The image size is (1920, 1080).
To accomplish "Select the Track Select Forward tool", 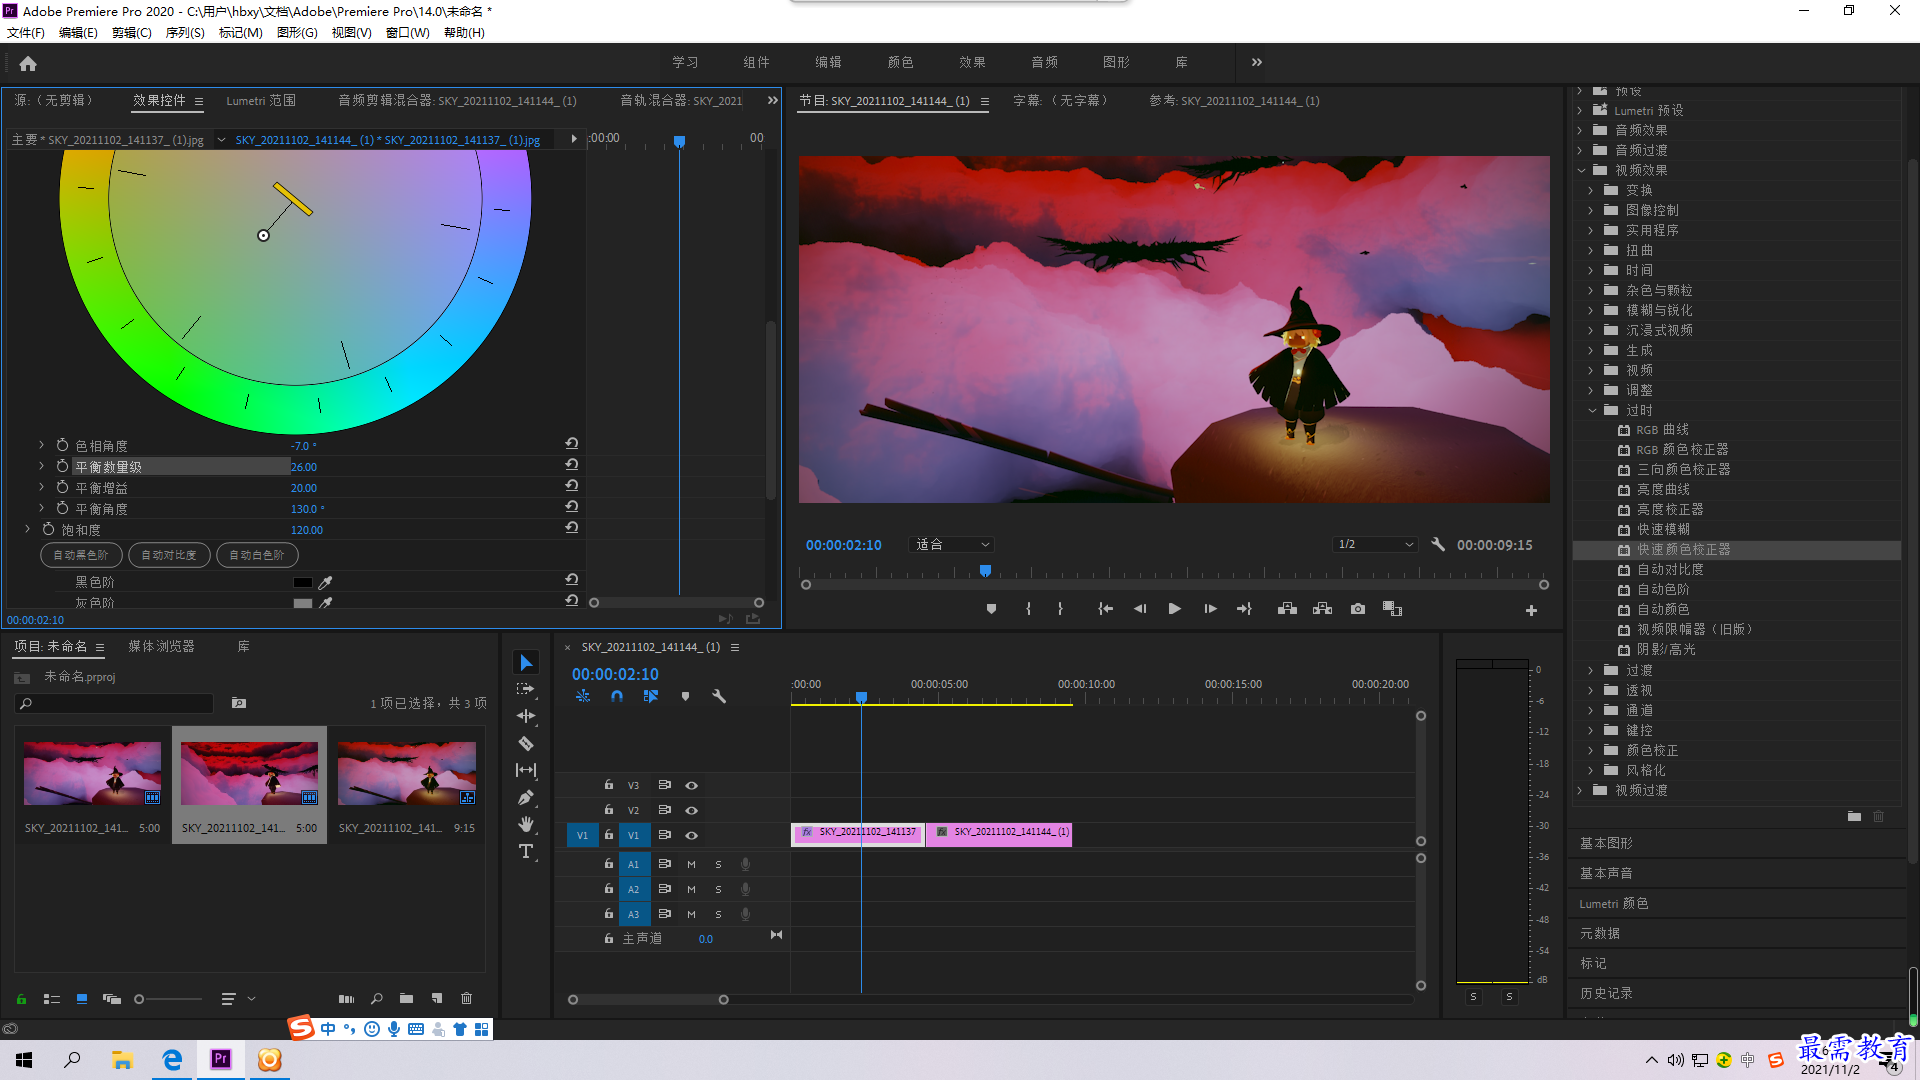I will click(x=526, y=689).
